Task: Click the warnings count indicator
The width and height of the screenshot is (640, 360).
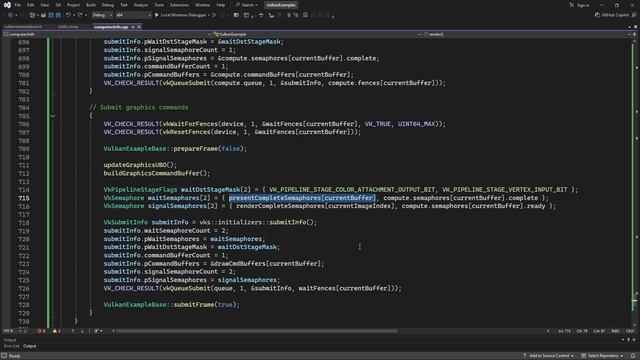Action: (56, 331)
